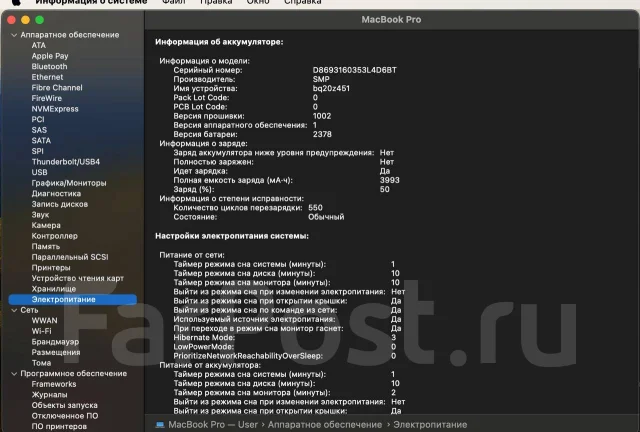
Task: Select Диагностика in the sidebar
Action: pyautogui.click(x=56, y=194)
